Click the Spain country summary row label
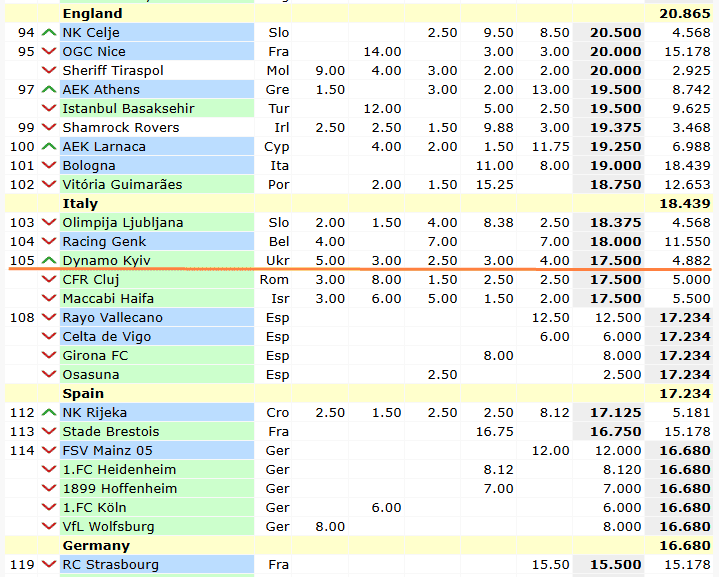 pyautogui.click(x=83, y=394)
